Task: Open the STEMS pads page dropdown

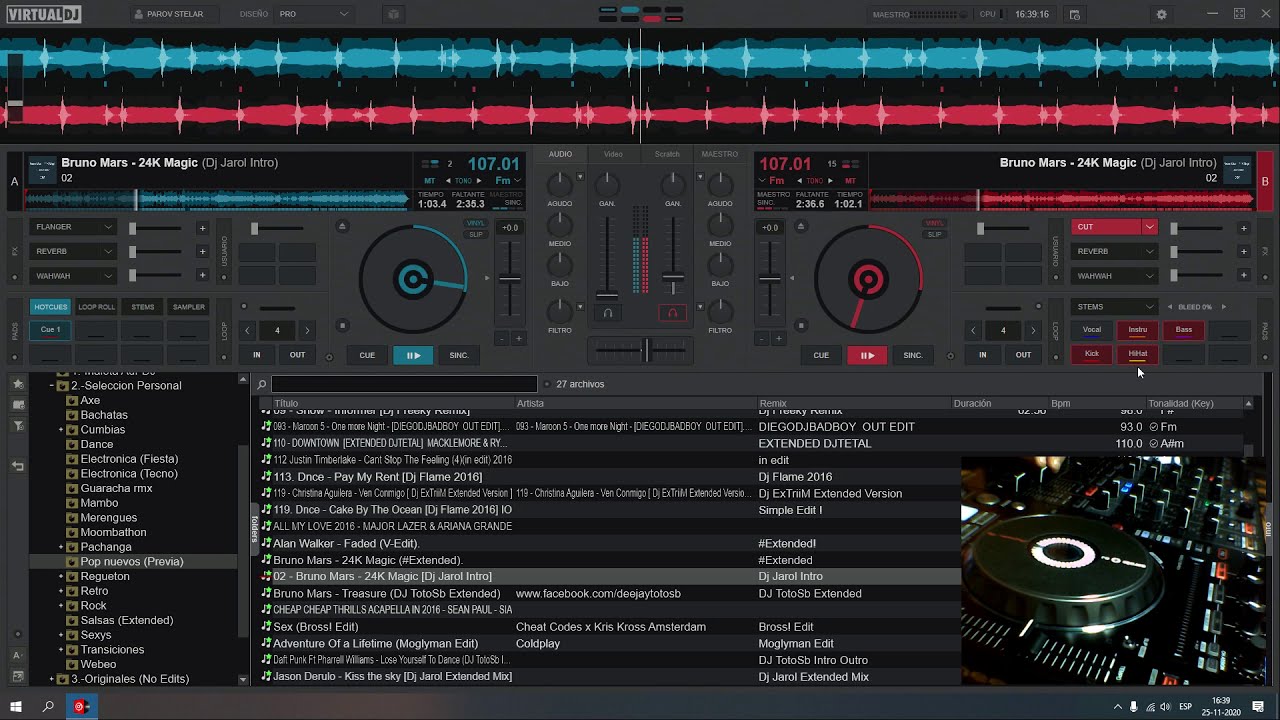Action: tap(1114, 307)
